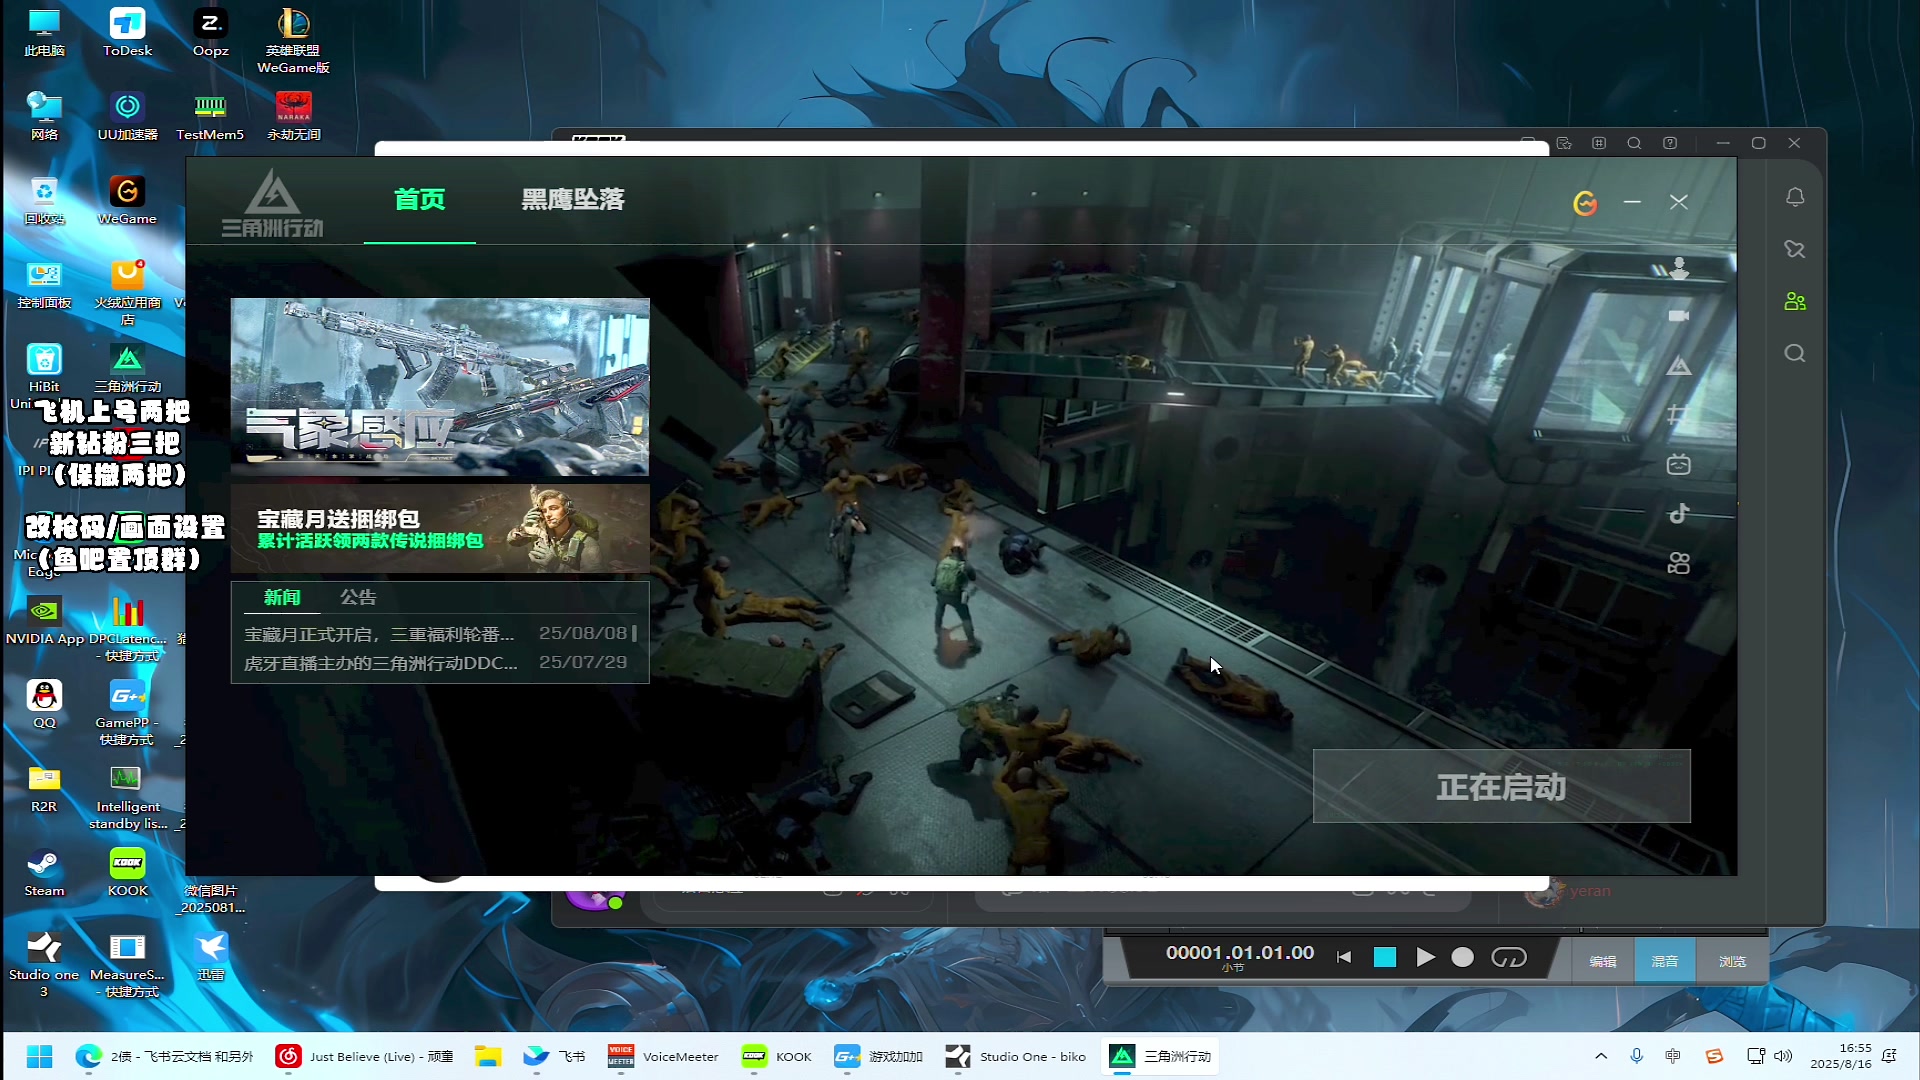Switch to 黑鹰坠落 tab

[x=573, y=199]
